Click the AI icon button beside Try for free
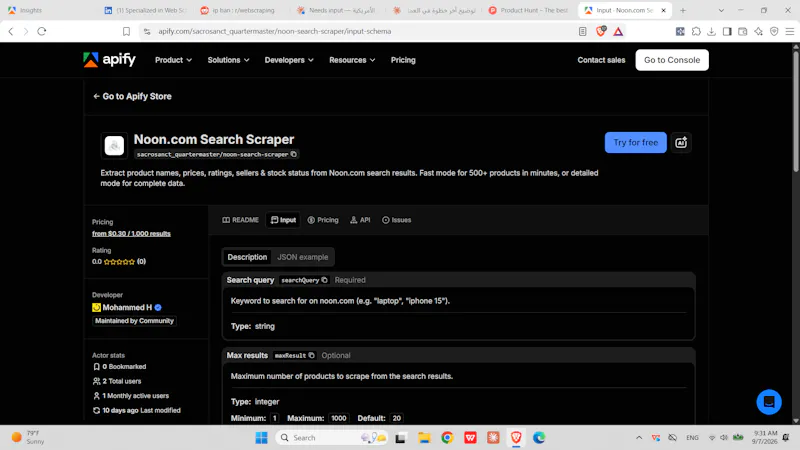This screenshot has height=450, width=800. click(x=681, y=143)
